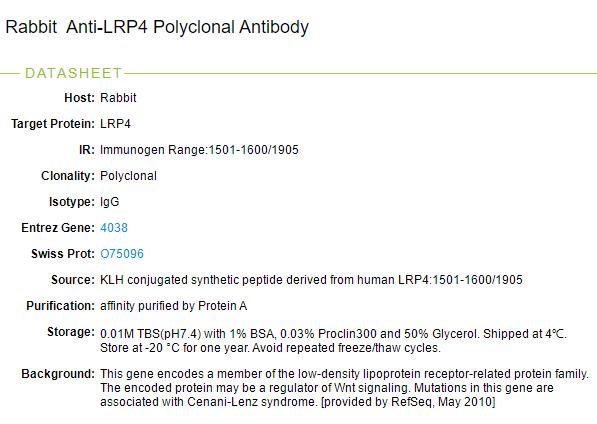Click the Rabbit host value
The image size is (597, 424).
(118, 98)
